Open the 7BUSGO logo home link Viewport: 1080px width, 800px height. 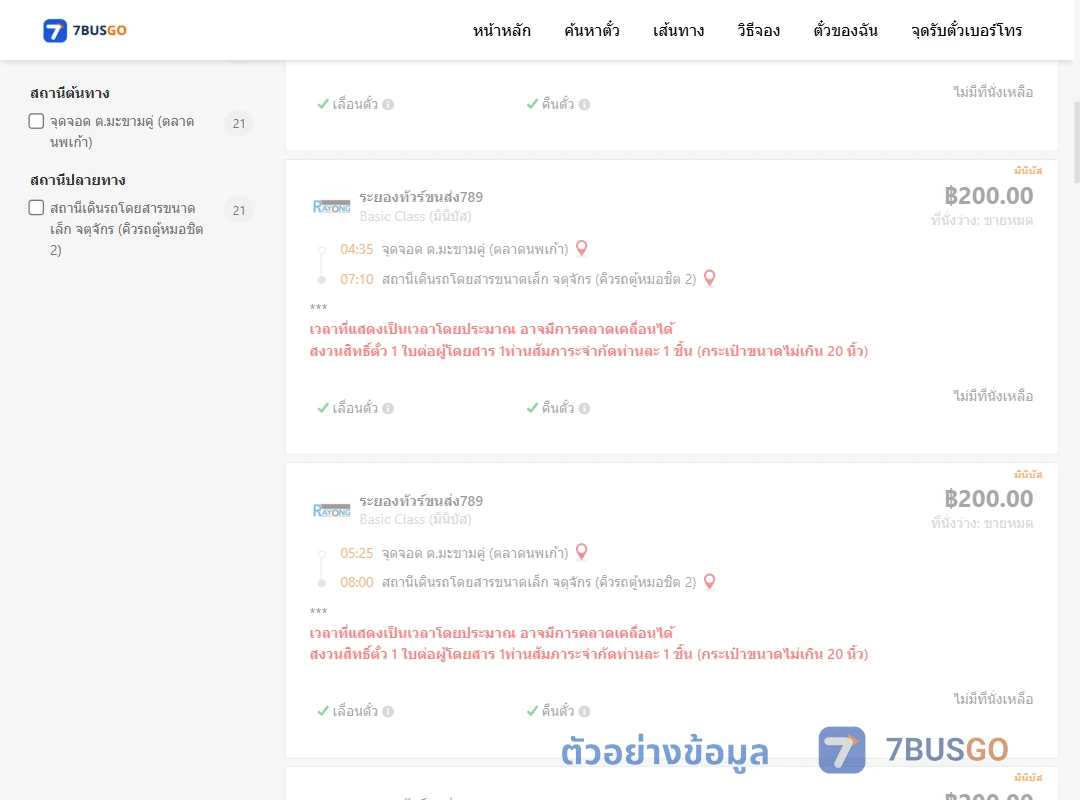tap(85, 30)
